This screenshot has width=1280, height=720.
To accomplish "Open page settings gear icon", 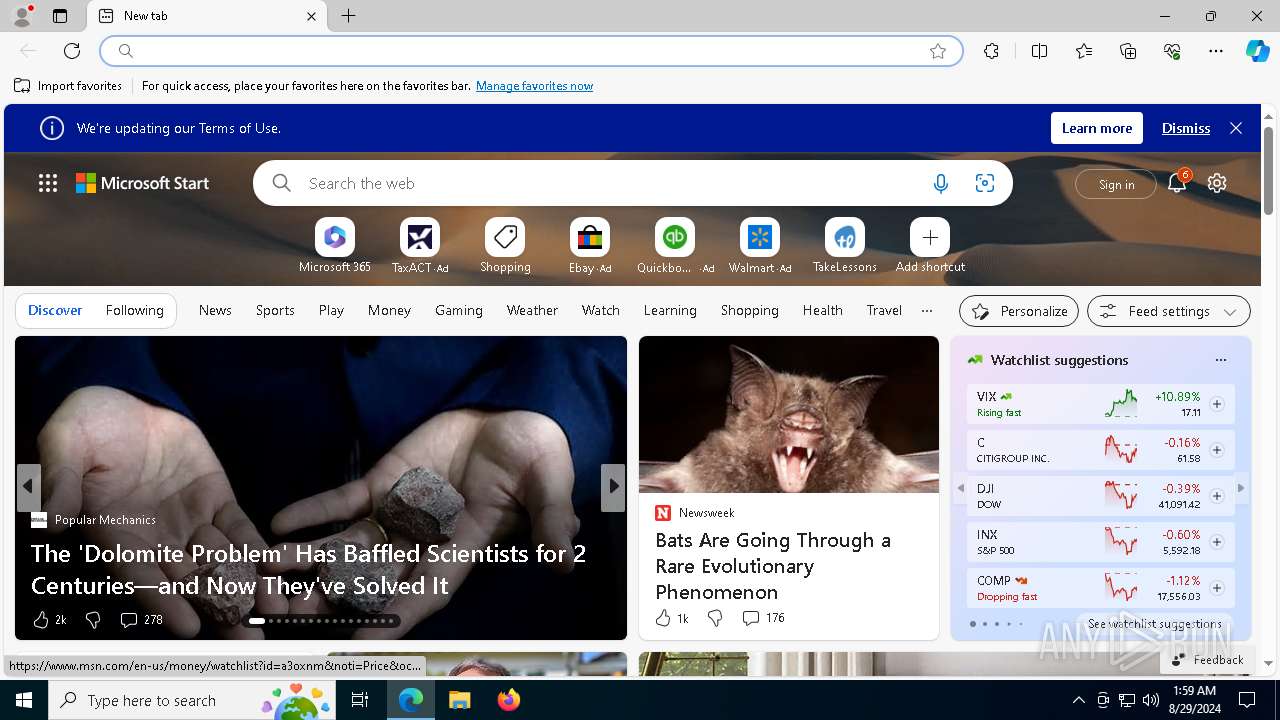I will (x=1217, y=183).
